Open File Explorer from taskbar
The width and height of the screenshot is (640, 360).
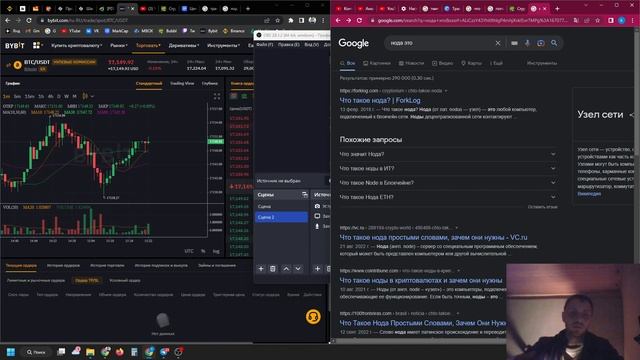click(x=90, y=352)
